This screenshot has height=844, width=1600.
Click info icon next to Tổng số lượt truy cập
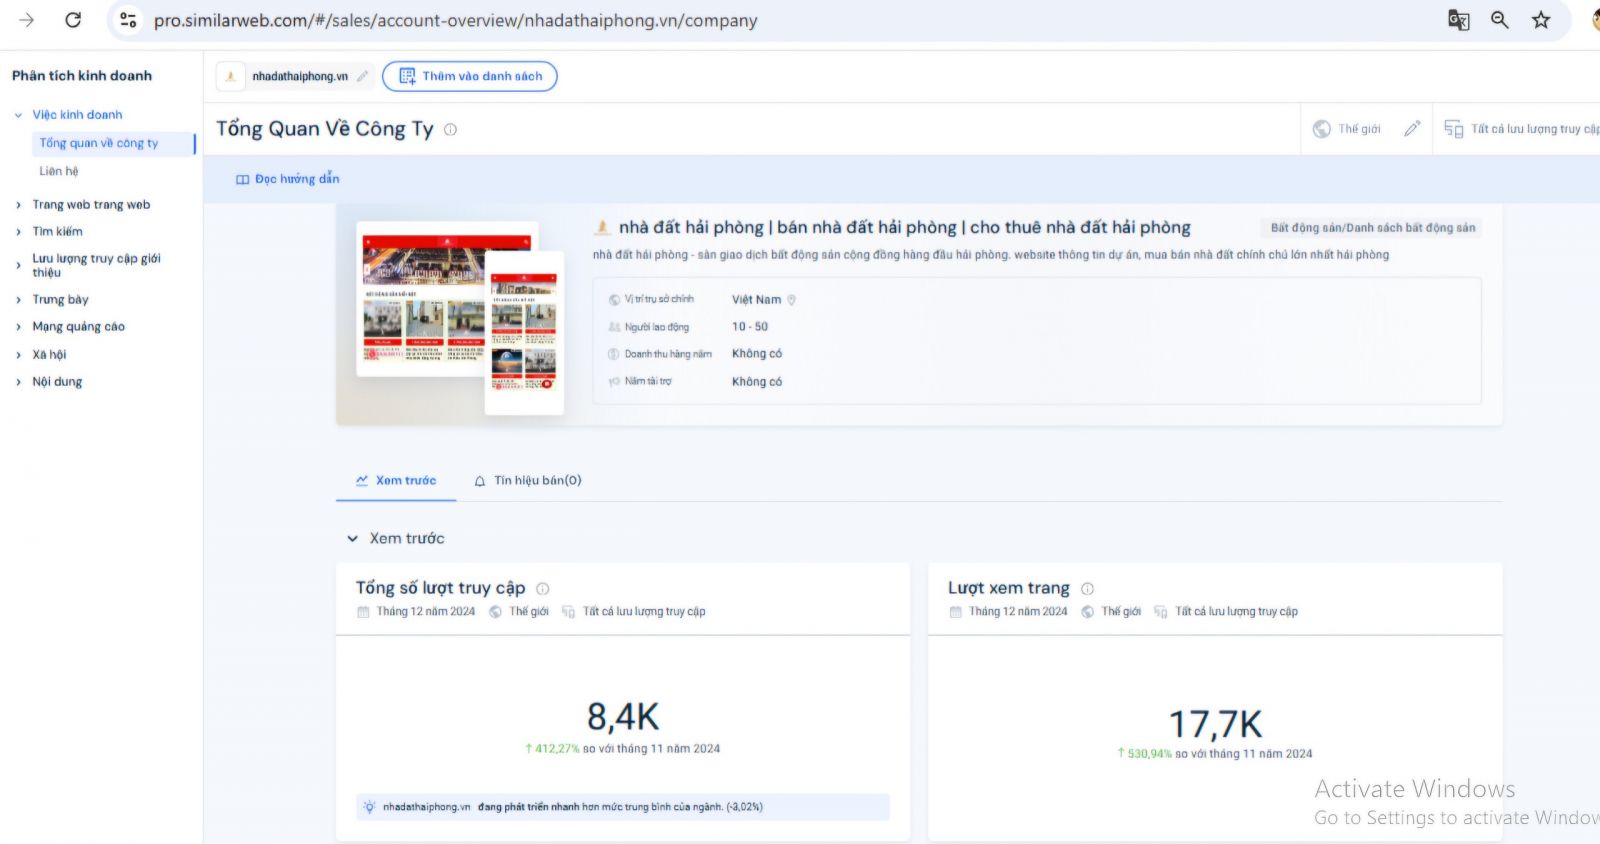543,589
